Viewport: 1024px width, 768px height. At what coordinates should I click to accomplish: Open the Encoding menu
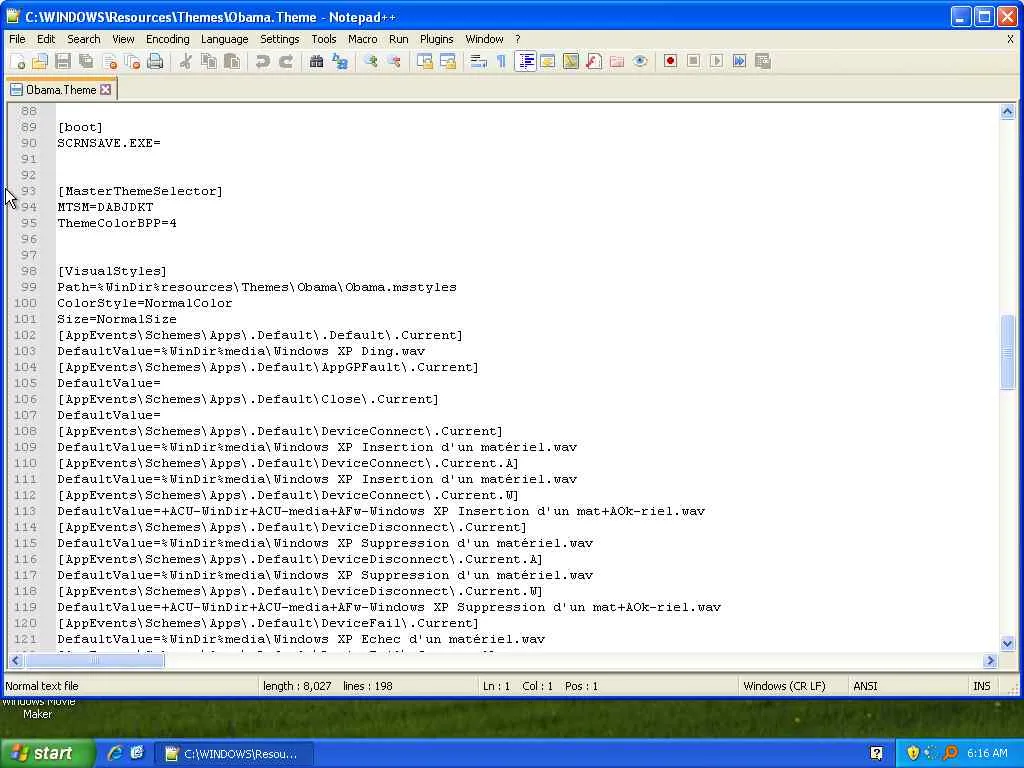(x=168, y=39)
